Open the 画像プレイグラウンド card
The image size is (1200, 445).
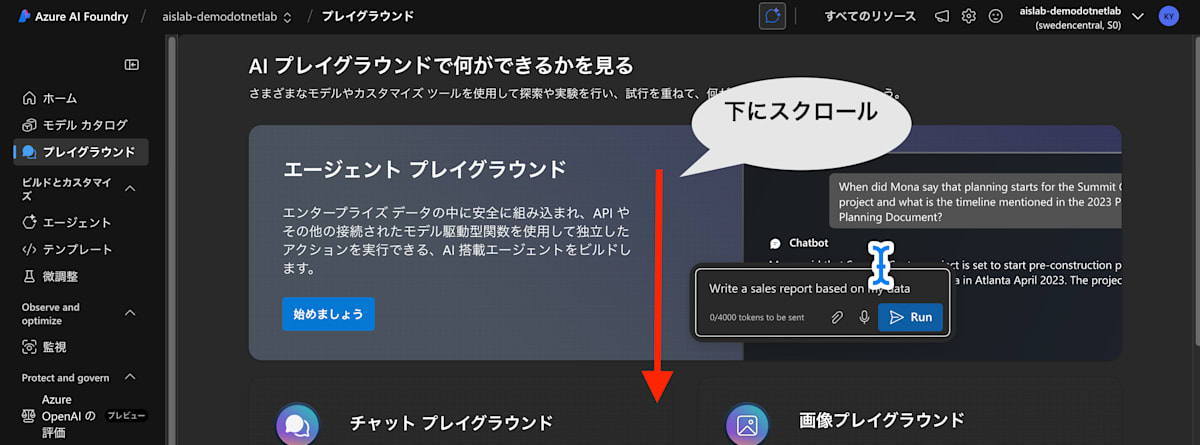click(x=910, y=412)
